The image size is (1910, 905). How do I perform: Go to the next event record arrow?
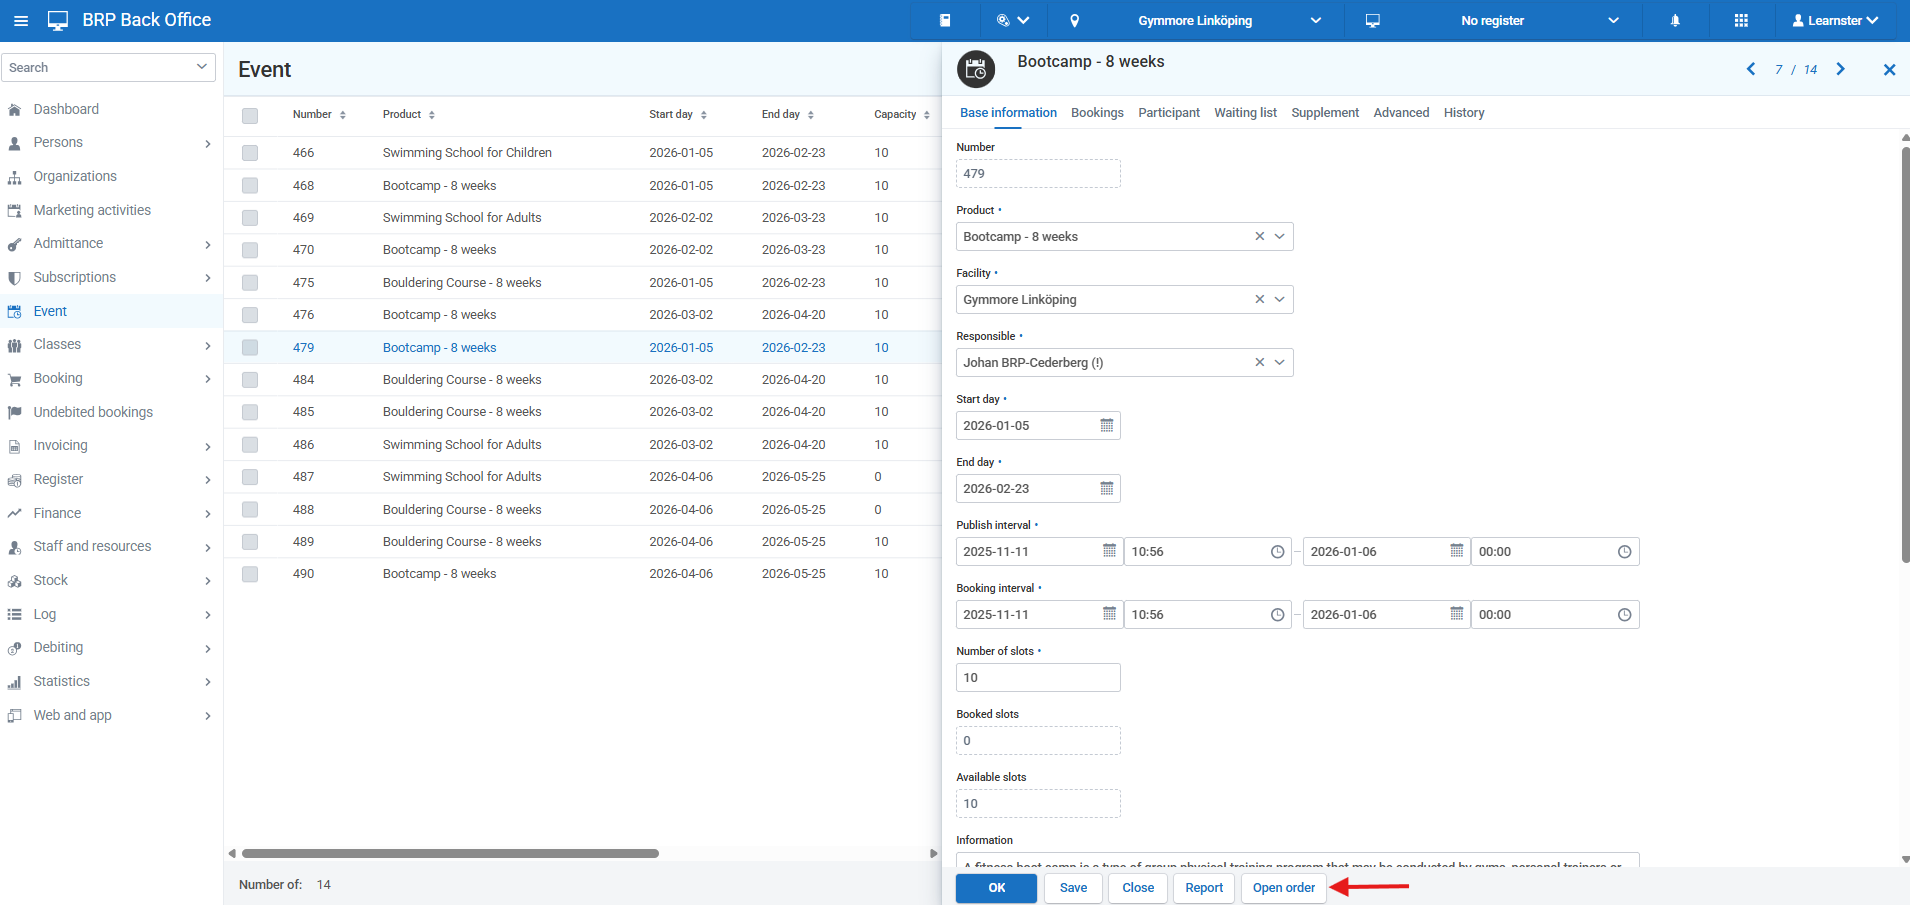pyautogui.click(x=1840, y=69)
